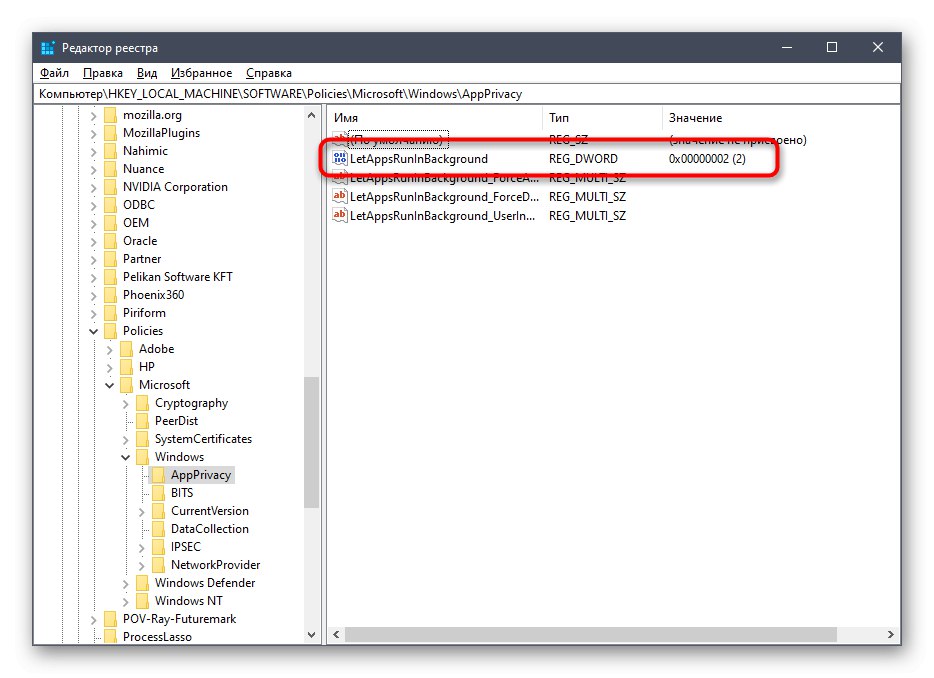Collapse the Windows key
The height and width of the screenshot is (678, 934).
click(x=126, y=458)
